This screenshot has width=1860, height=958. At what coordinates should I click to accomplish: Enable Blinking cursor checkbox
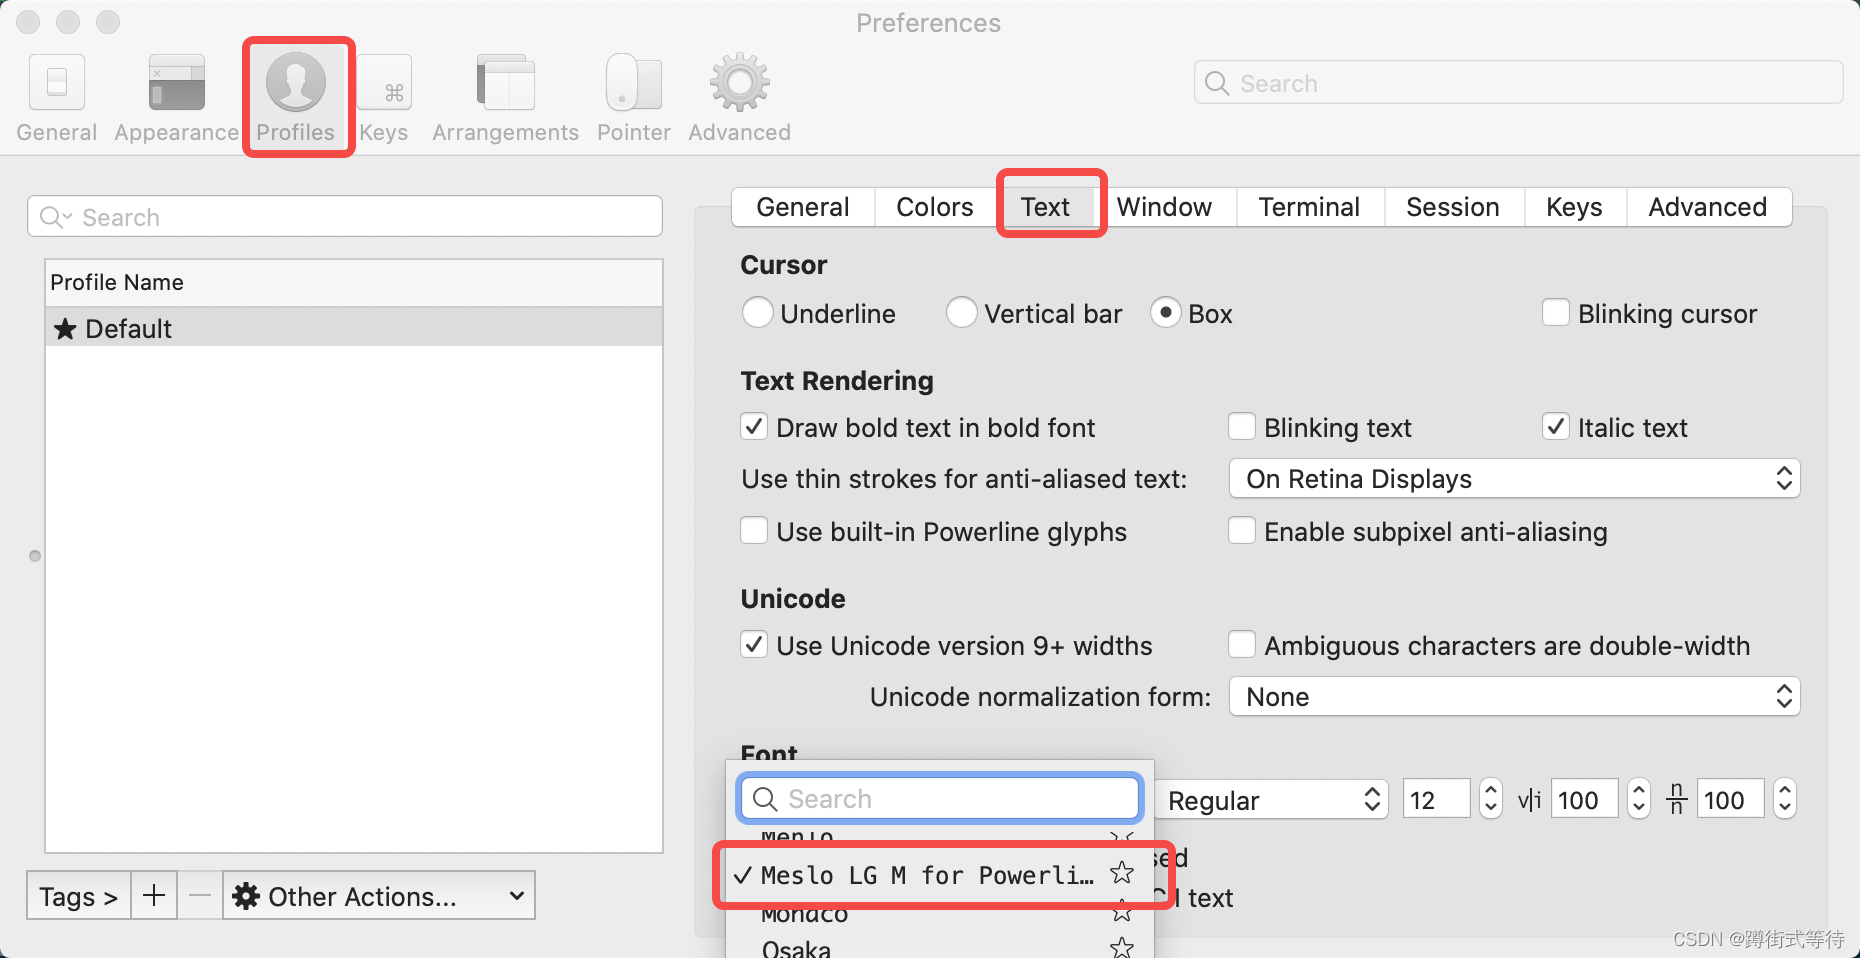(1556, 313)
